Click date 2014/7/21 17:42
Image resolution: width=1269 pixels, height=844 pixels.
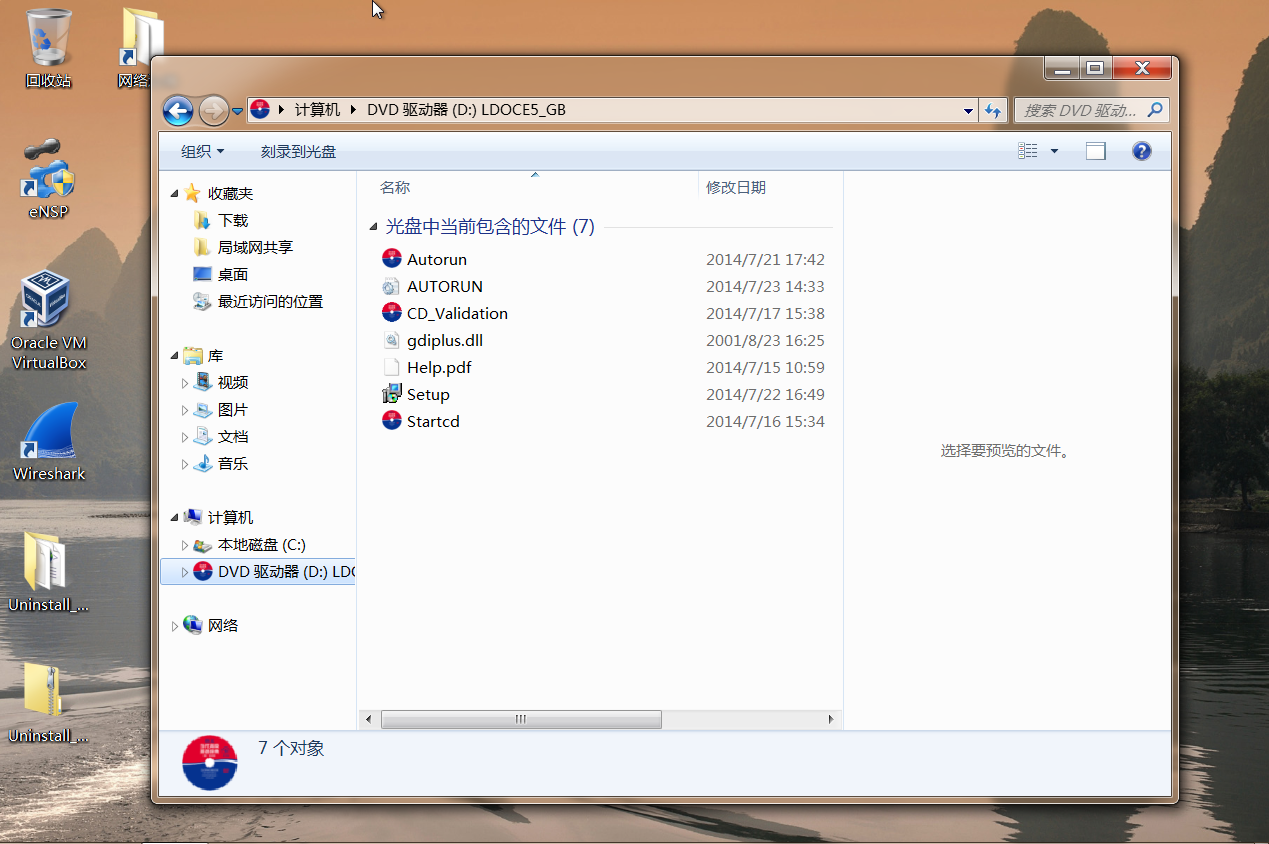[x=765, y=259]
